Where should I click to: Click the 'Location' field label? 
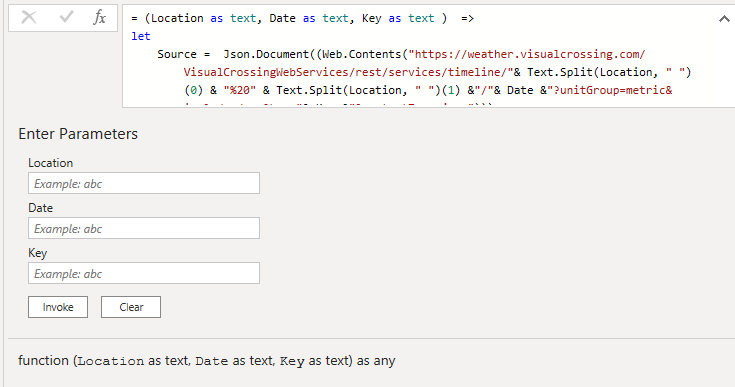click(x=51, y=163)
